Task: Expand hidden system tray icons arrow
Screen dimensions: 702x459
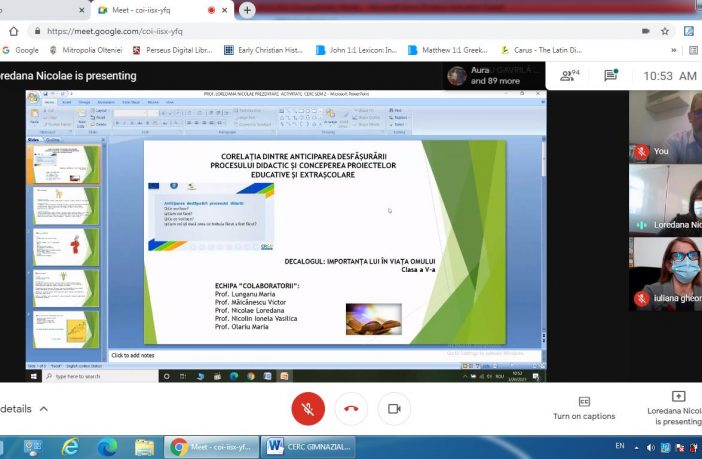Action: (636, 447)
